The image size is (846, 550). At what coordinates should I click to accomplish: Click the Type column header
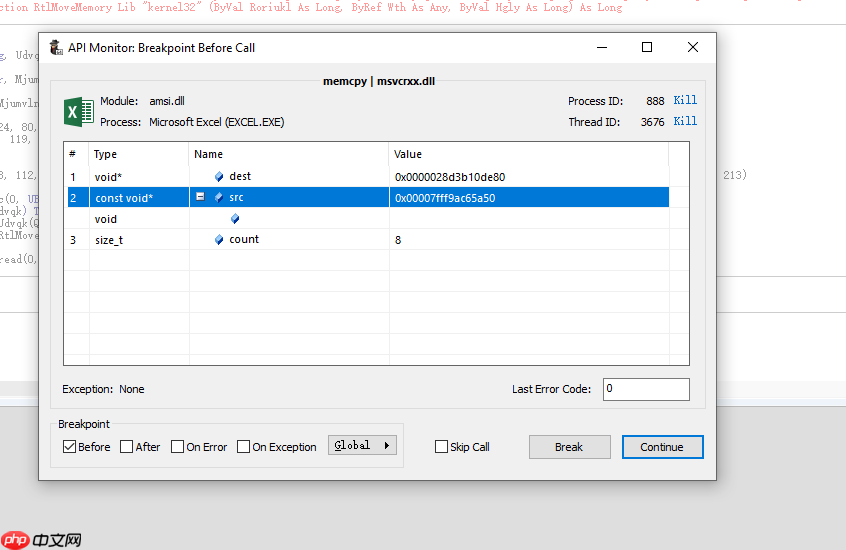pyautogui.click(x=139, y=154)
